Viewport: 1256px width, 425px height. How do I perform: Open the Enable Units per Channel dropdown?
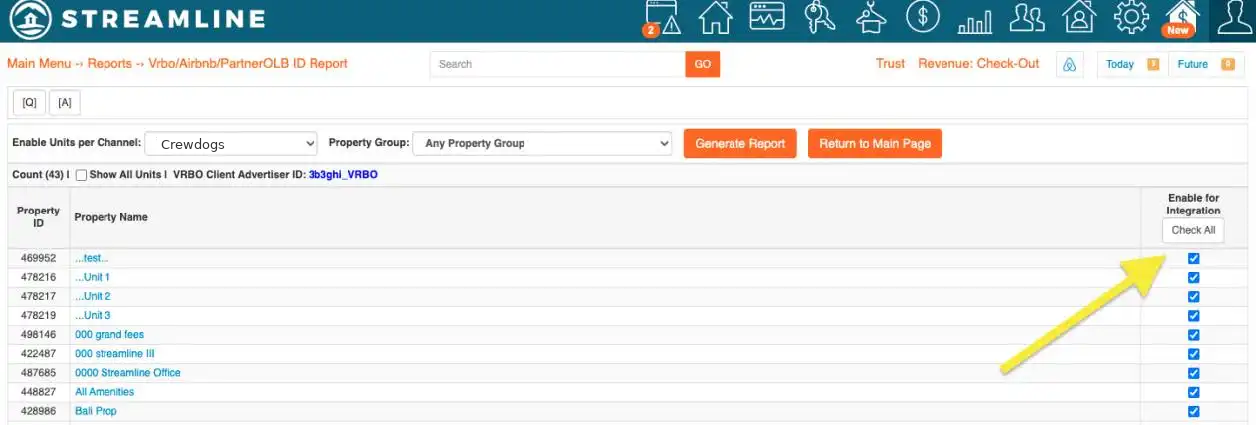(x=231, y=143)
